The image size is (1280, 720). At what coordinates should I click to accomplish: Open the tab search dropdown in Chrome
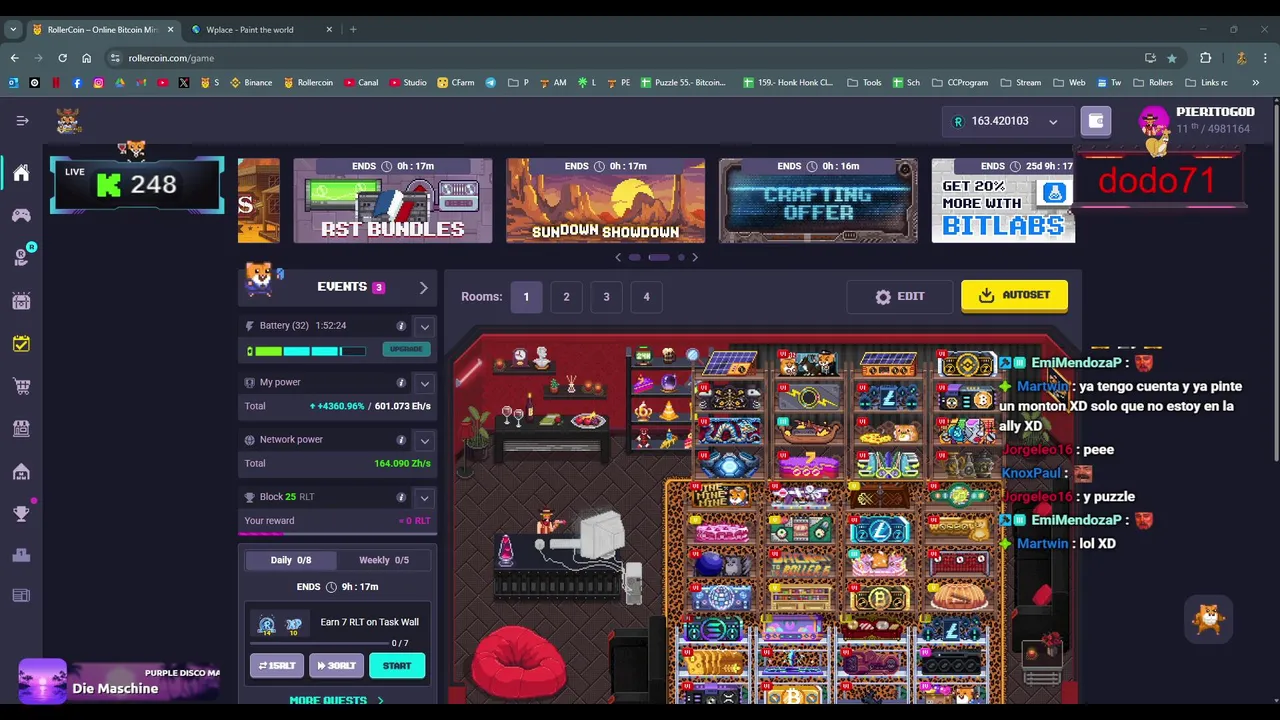tap(13, 30)
